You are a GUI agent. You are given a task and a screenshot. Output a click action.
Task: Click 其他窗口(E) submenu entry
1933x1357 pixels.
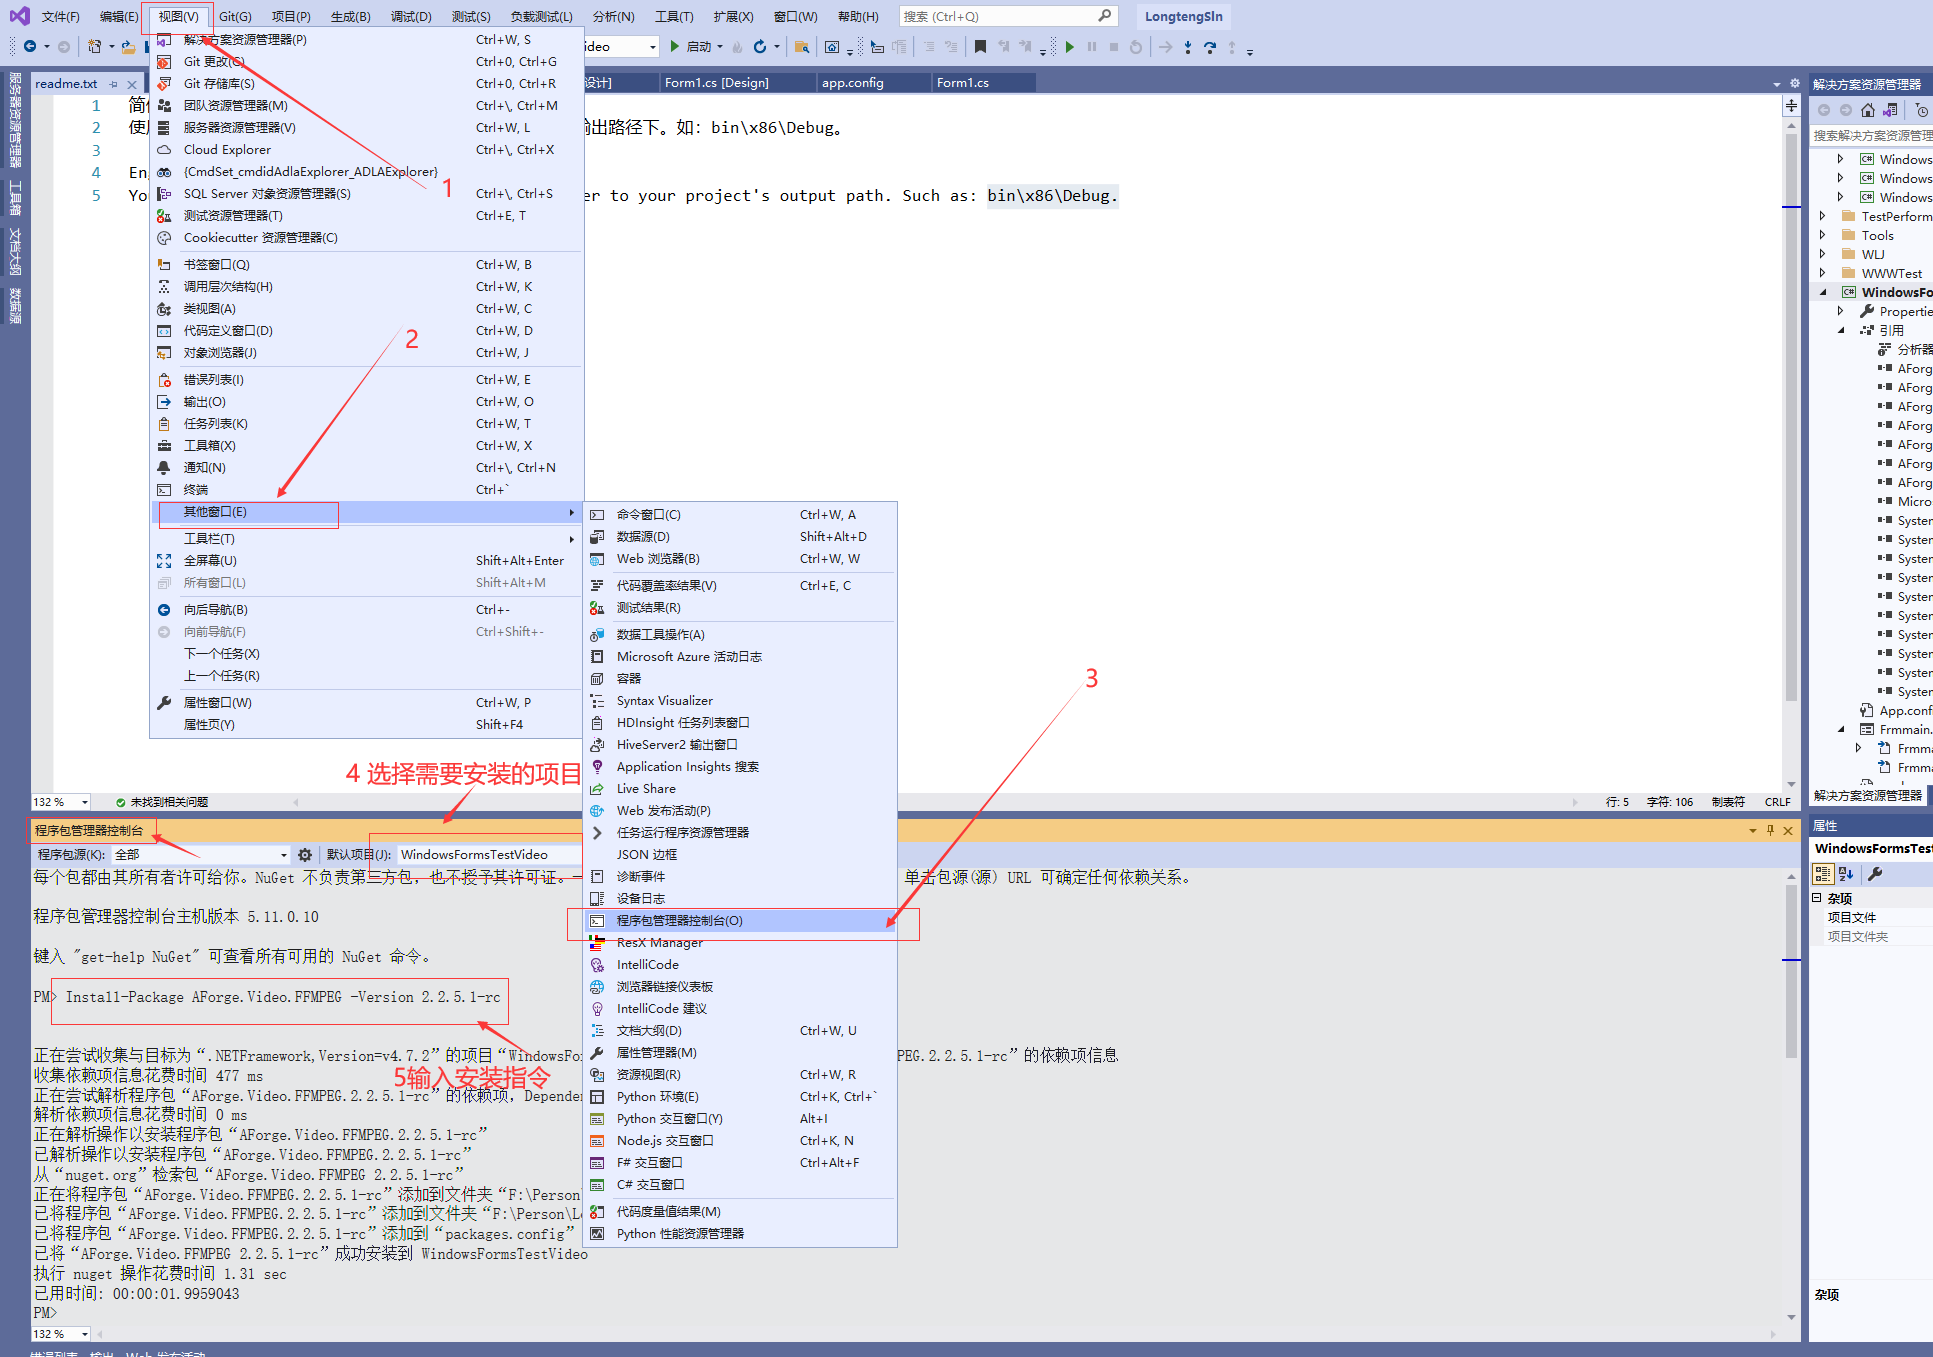click(x=215, y=512)
